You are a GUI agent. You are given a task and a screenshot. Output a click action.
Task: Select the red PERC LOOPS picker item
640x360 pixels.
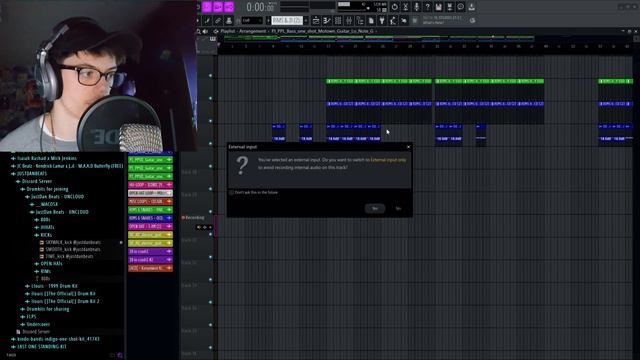[x=151, y=201]
